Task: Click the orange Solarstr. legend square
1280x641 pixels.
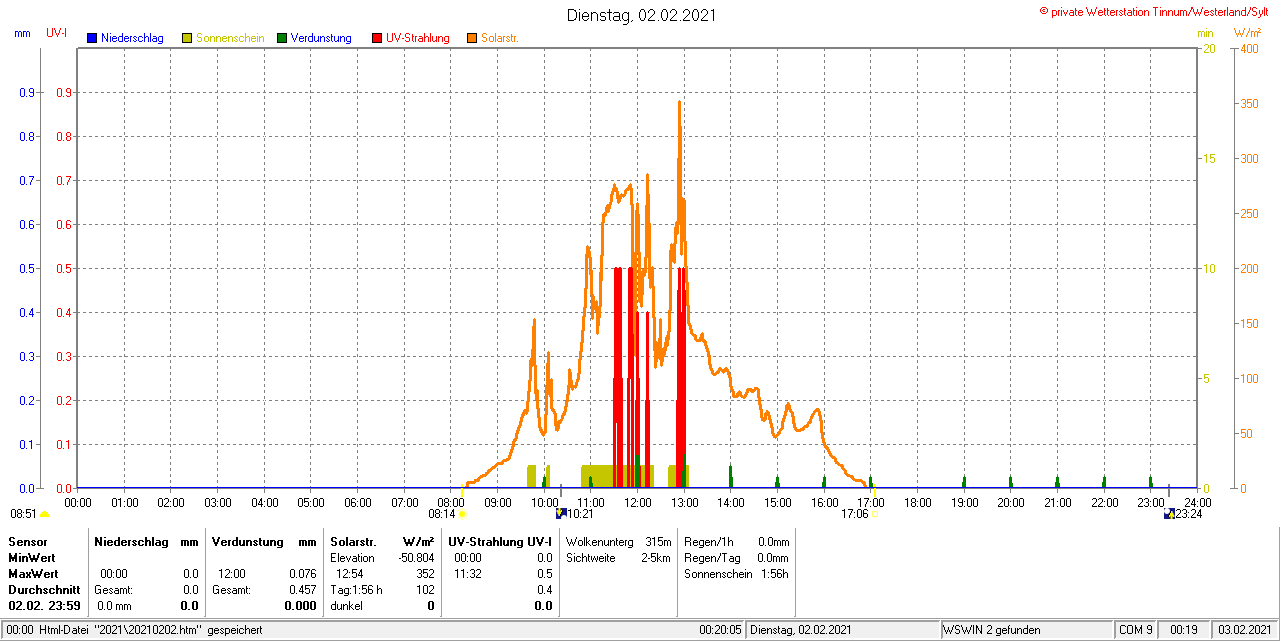Action: click(x=472, y=38)
